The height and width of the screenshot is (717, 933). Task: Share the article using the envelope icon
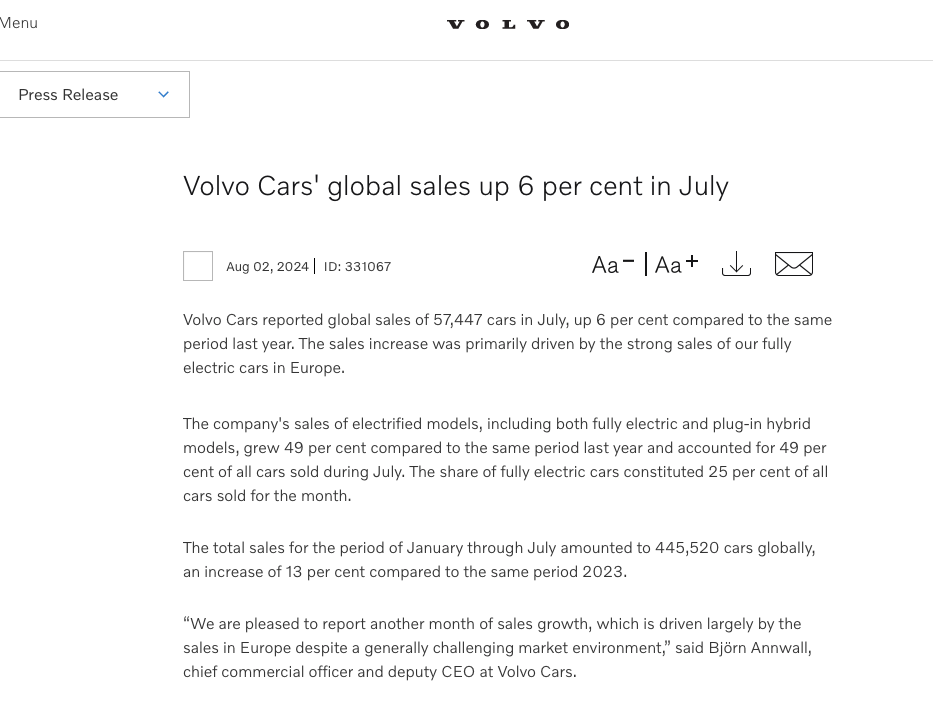pos(794,264)
